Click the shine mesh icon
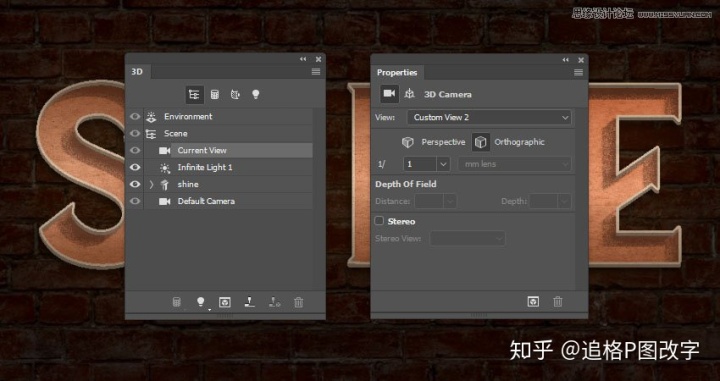720x381 pixels. click(x=164, y=185)
